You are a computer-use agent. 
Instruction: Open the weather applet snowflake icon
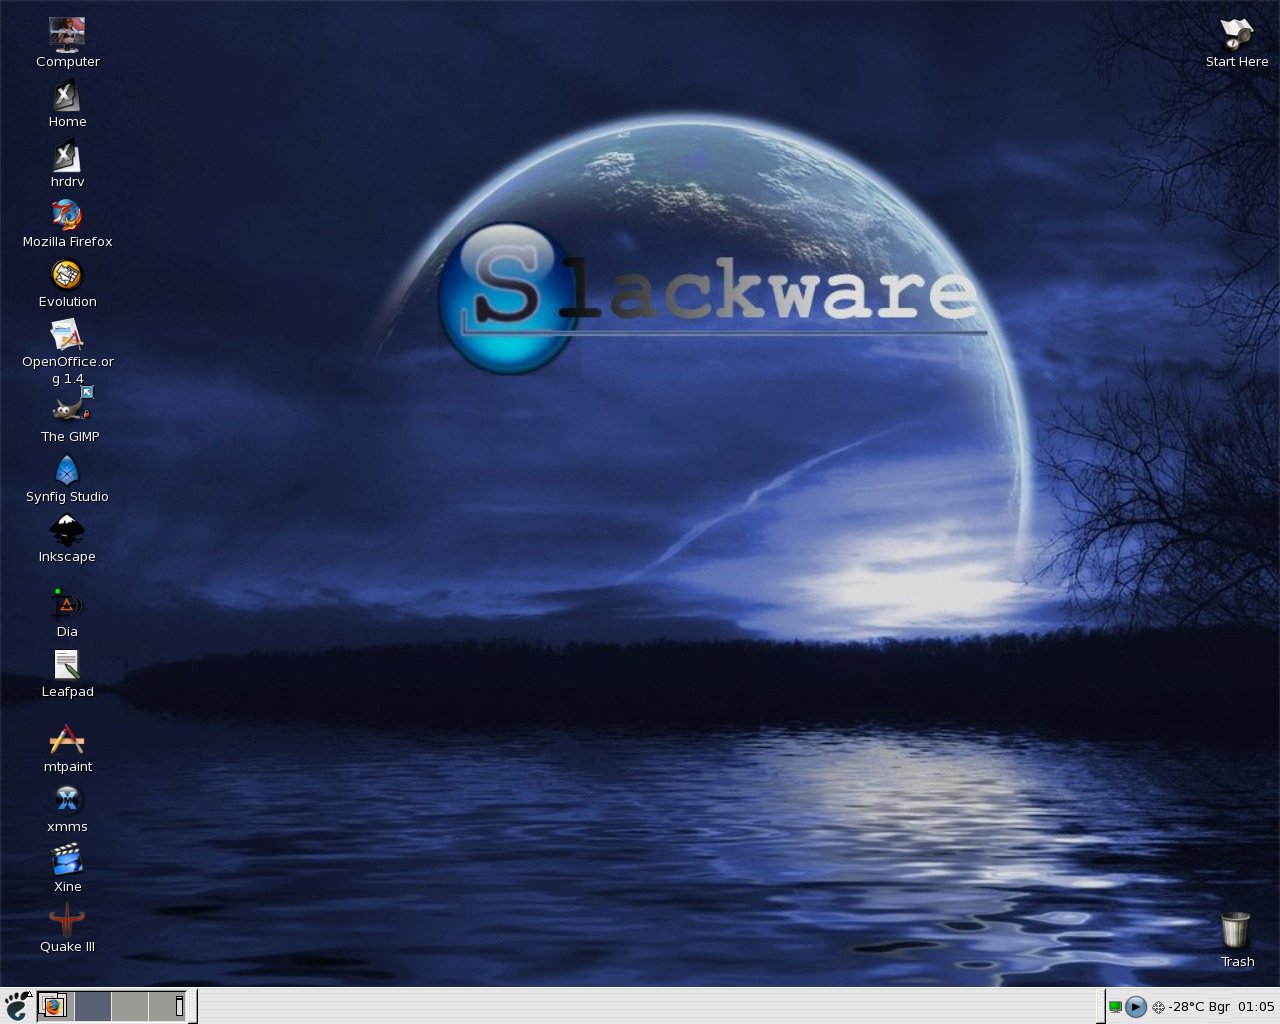1158,1008
